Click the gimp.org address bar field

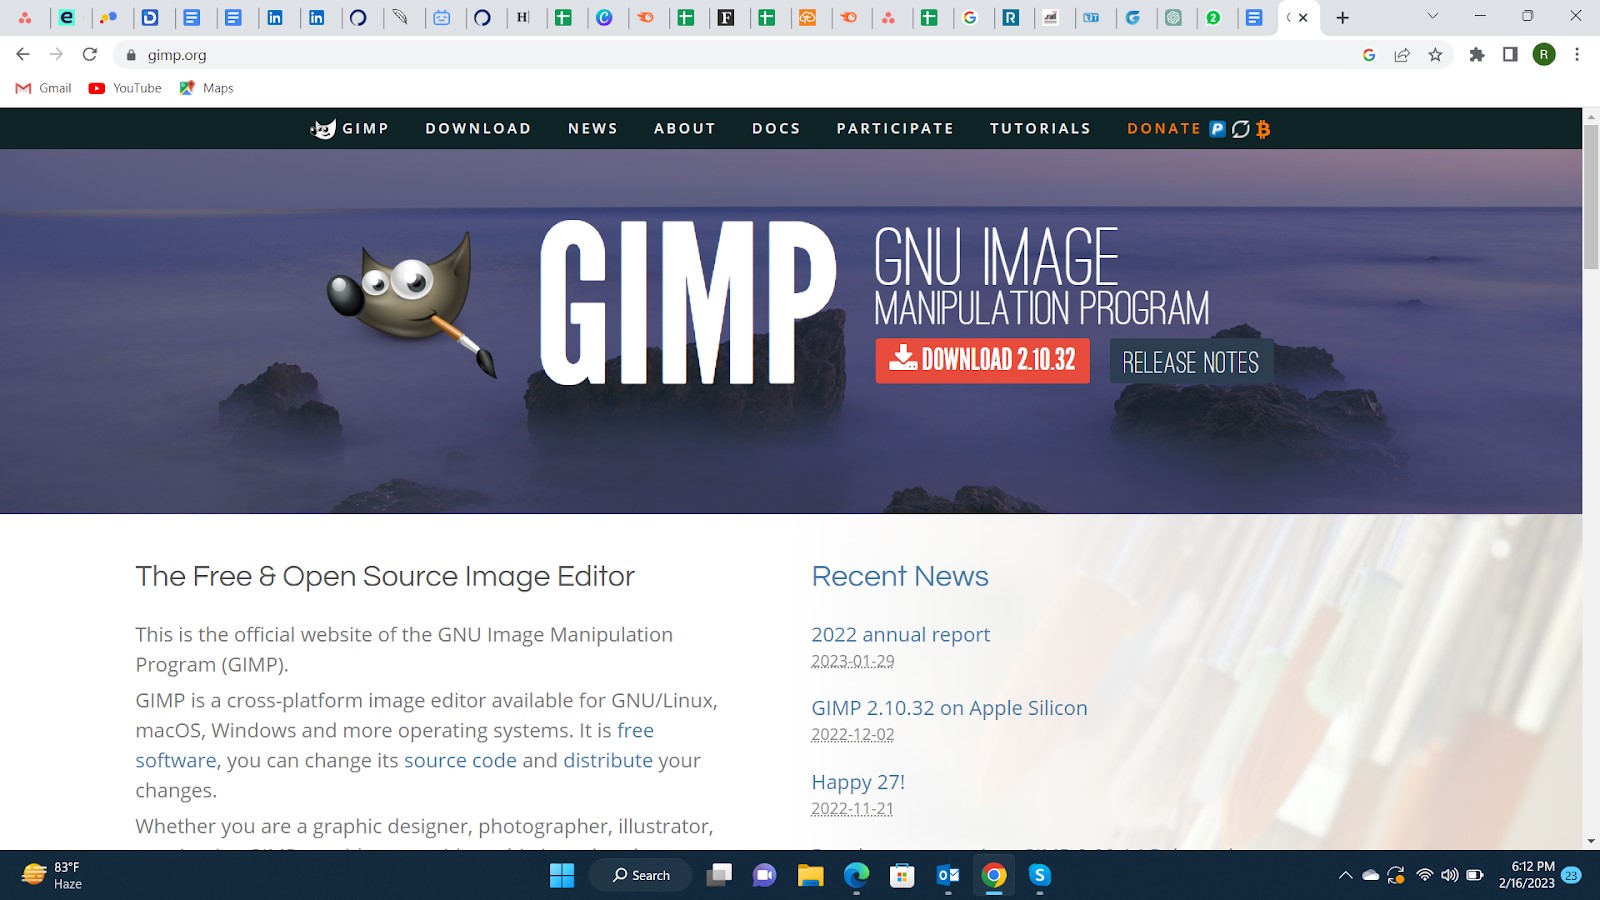click(x=700, y=55)
